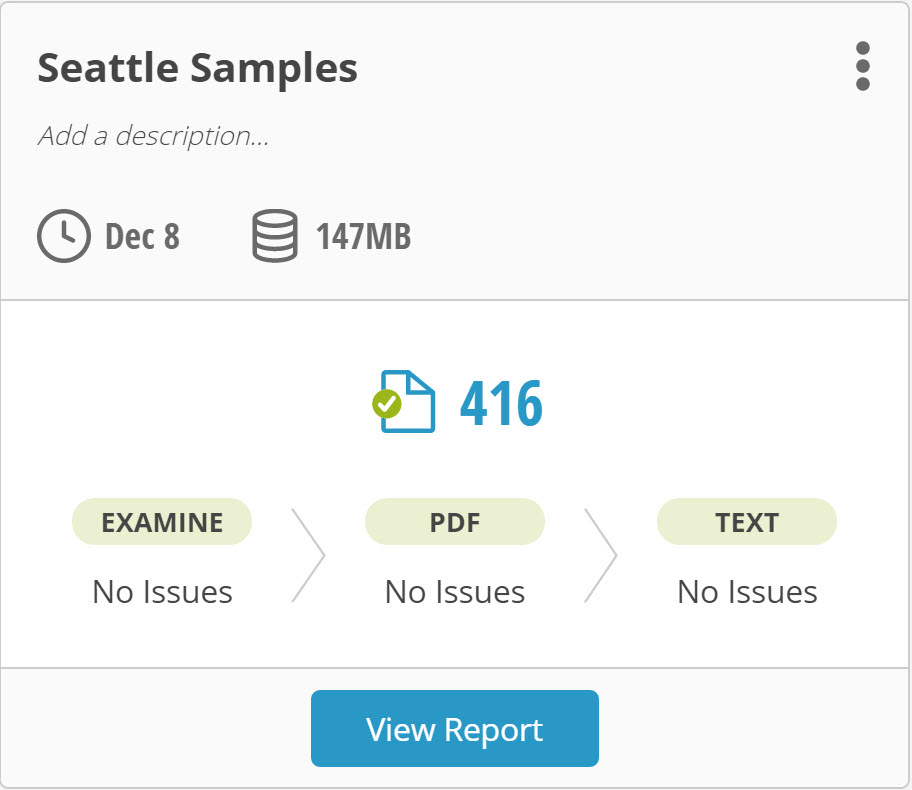912x790 pixels.
Task: Select the TEXT stage pill
Action: coord(747,522)
